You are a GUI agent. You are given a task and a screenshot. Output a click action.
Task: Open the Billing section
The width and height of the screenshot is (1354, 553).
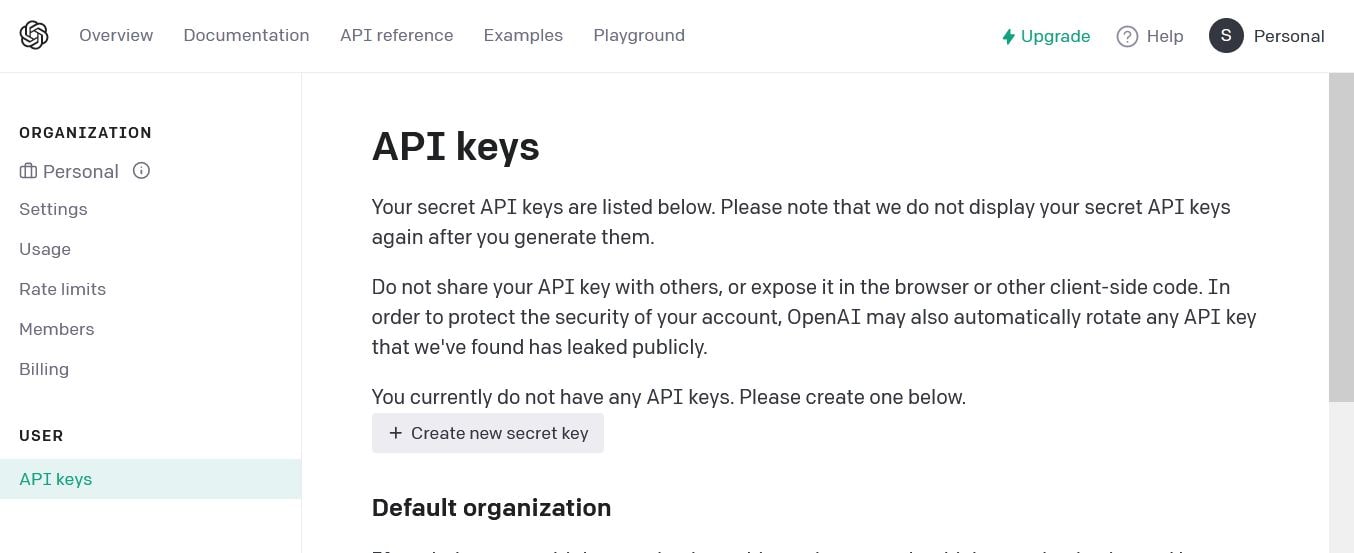click(x=44, y=369)
